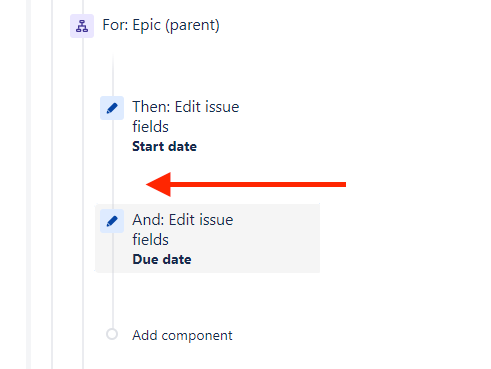Click connector line above the Add component node
Image resolution: width=491 pixels, height=369 pixels.
(x=113, y=300)
